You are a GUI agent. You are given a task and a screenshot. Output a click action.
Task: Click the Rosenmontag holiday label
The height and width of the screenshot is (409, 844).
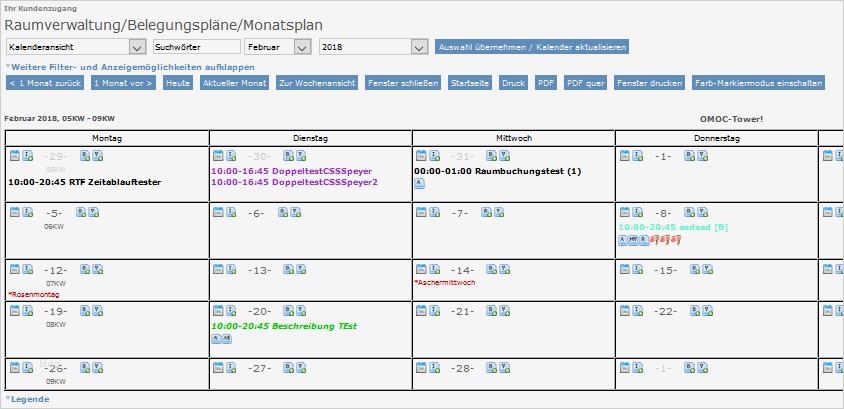click(34, 294)
